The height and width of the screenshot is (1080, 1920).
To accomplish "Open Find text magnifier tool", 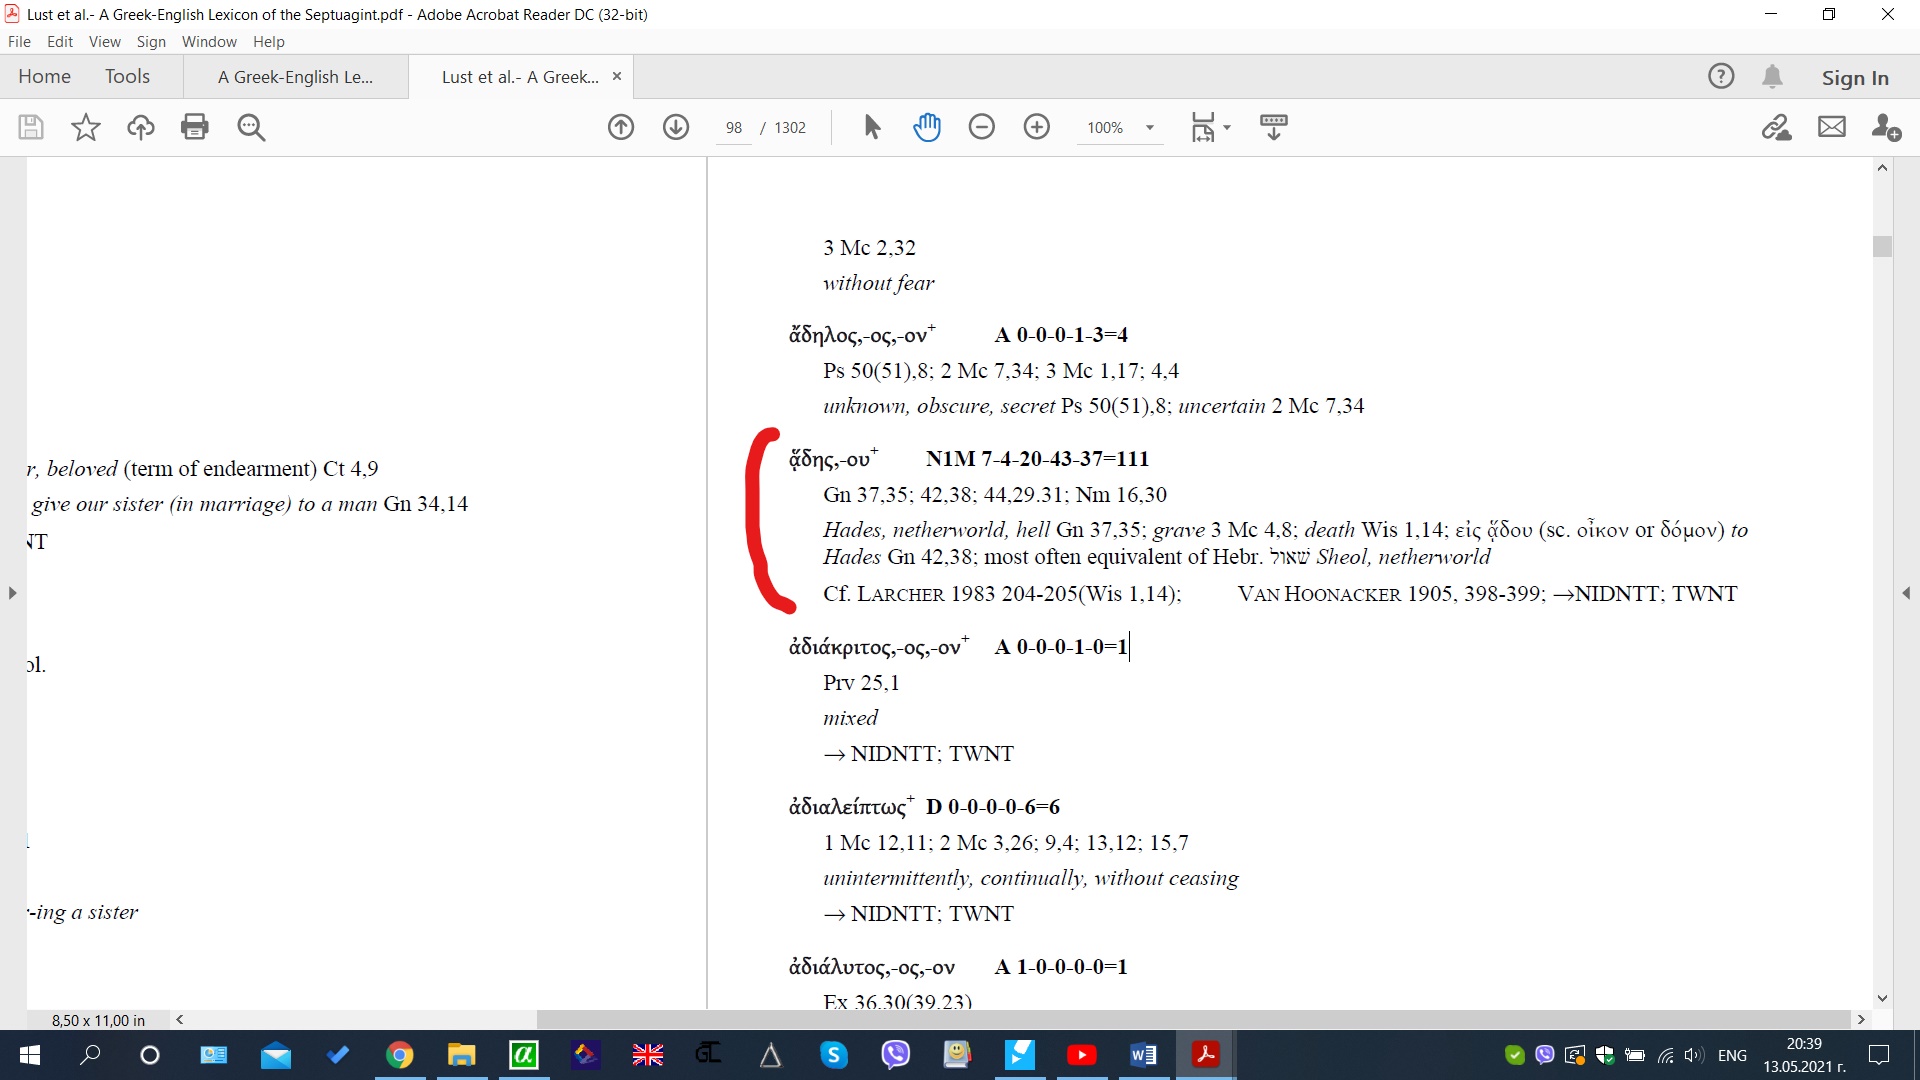I will [x=251, y=127].
